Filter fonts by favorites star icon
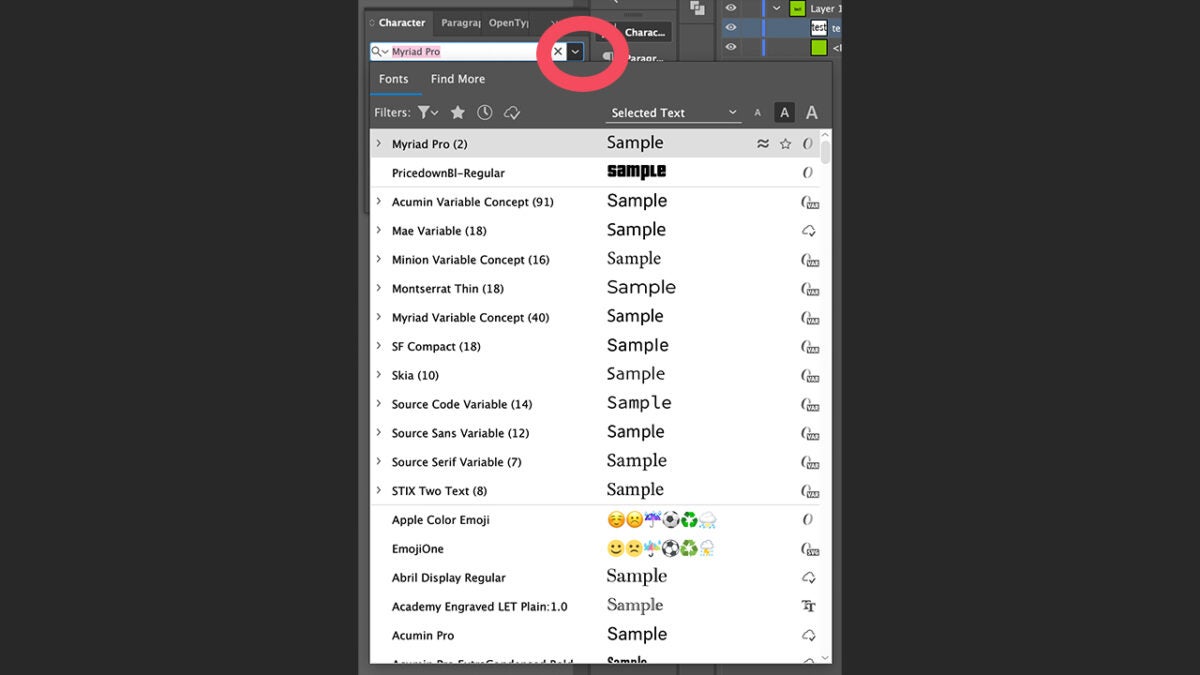Screen dimensions: 1200x675 458,113
